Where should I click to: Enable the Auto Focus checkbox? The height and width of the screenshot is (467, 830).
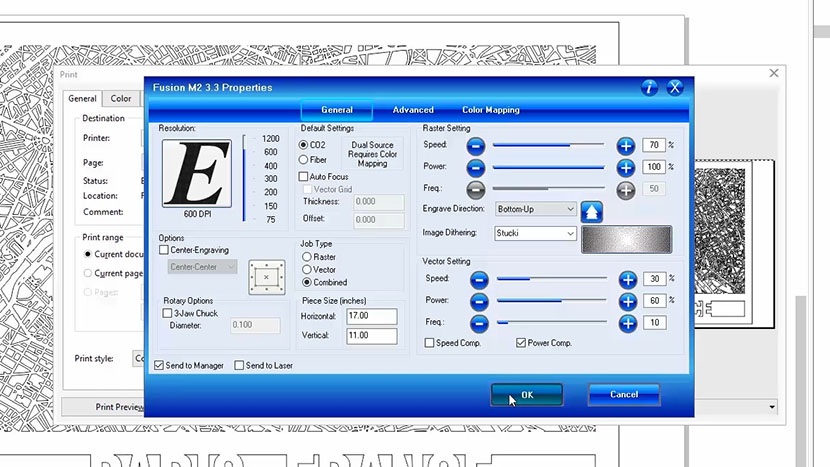304,176
